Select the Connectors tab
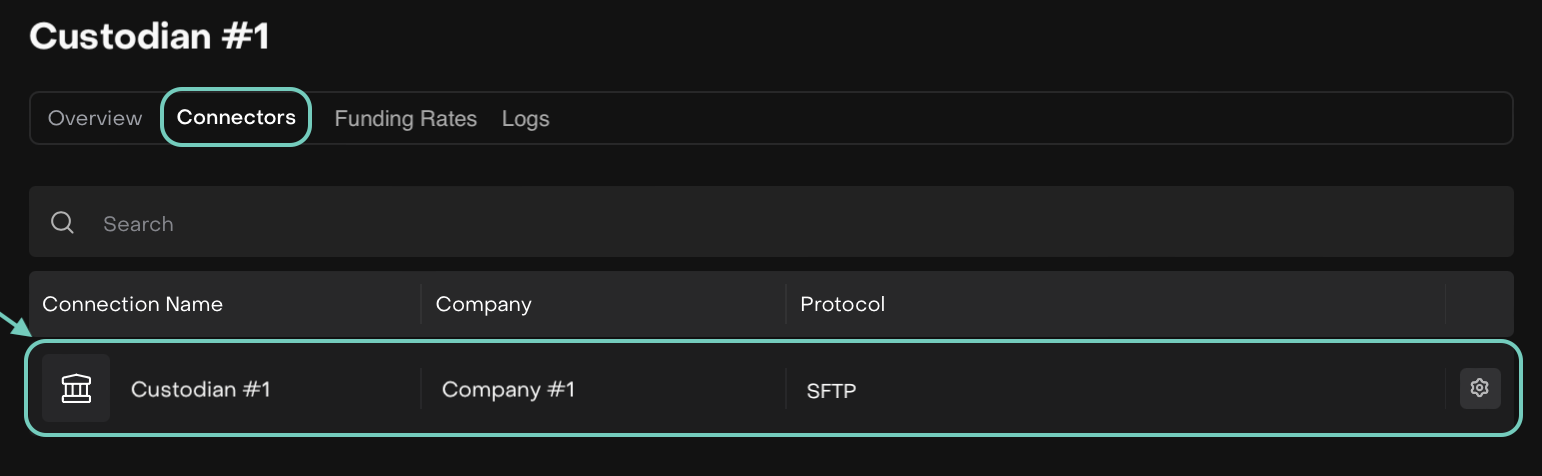Viewport: 1542px width, 476px height. point(236,117)
